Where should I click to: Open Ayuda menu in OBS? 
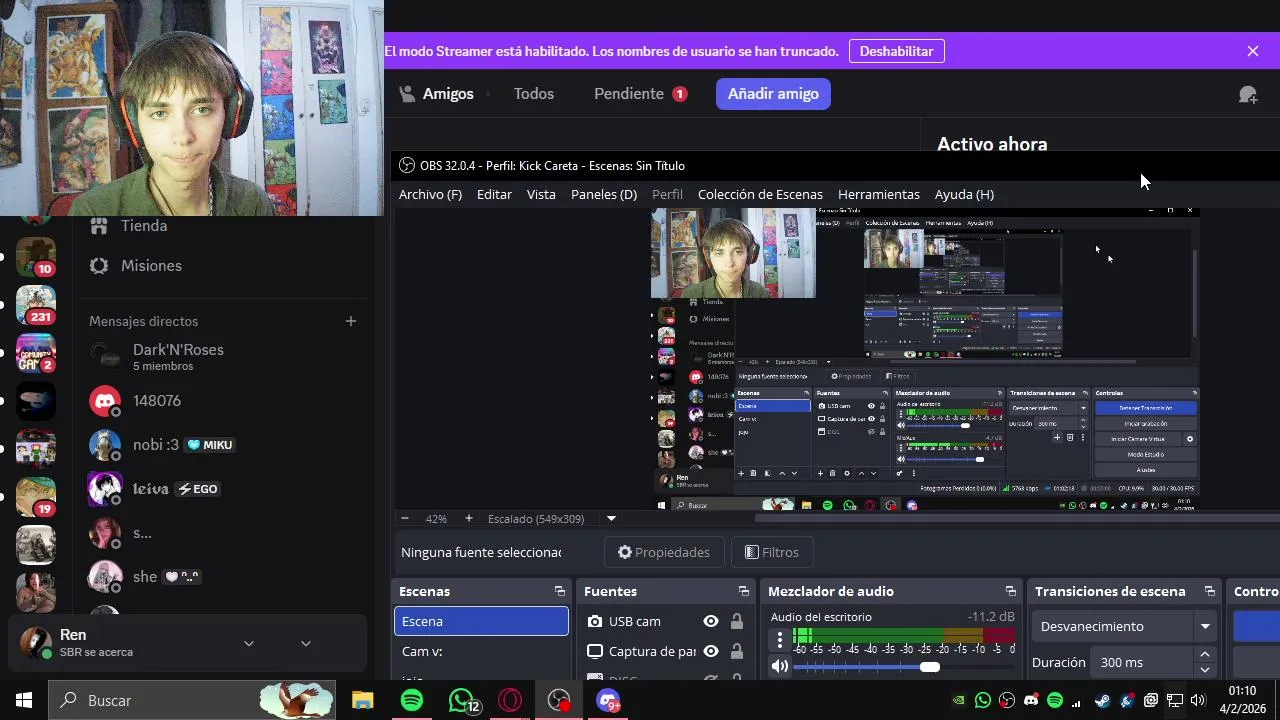[964, 195]
